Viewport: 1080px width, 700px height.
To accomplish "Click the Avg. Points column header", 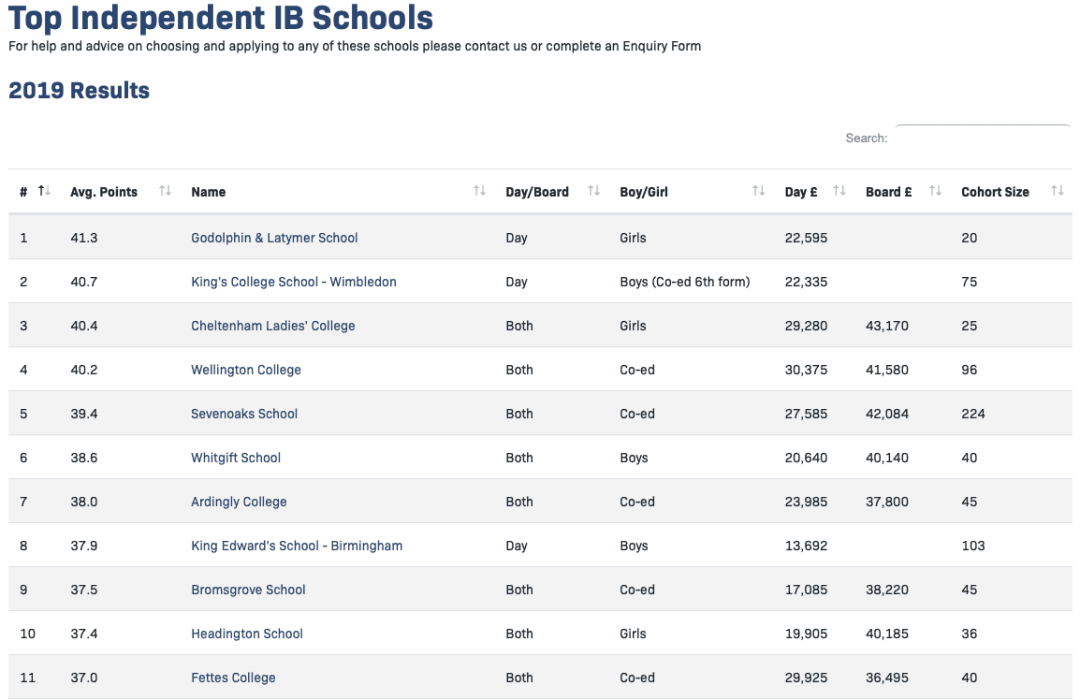I will tap(104, 192).
